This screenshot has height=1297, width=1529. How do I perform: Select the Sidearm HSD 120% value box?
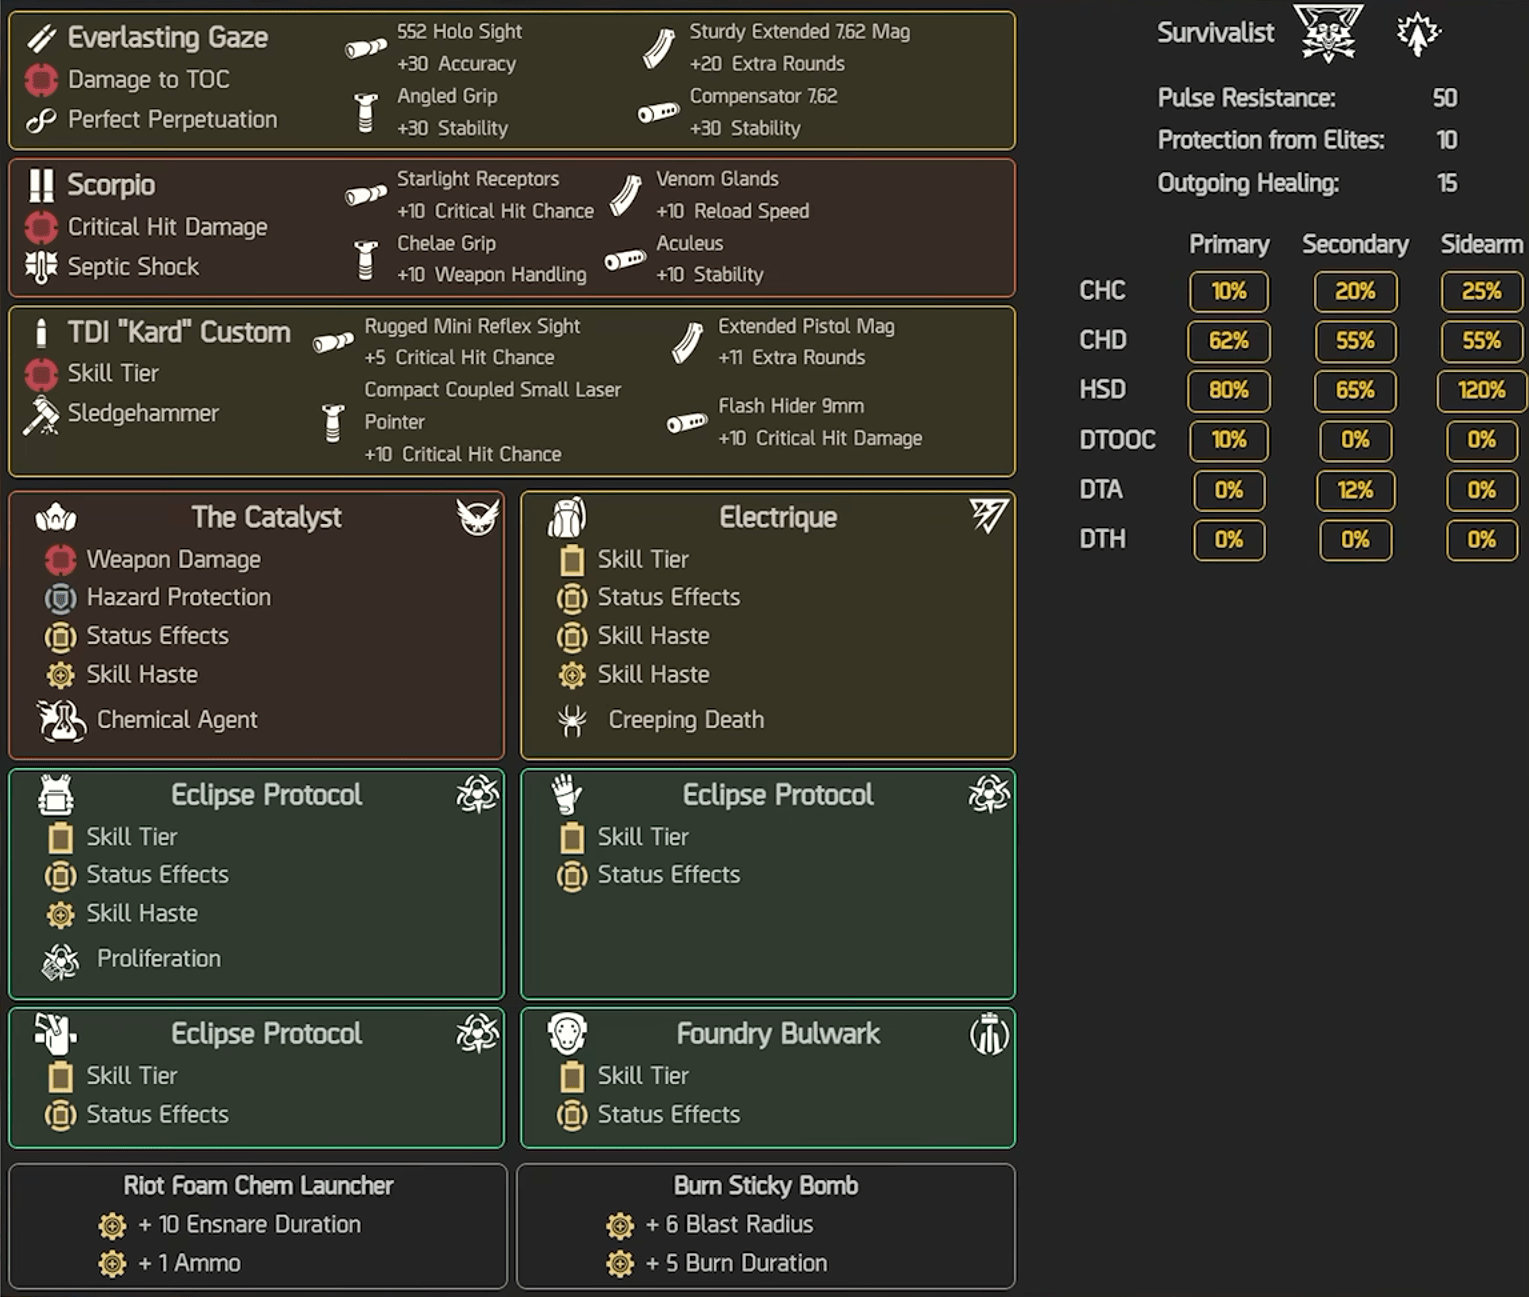(x=1481, y=390)
